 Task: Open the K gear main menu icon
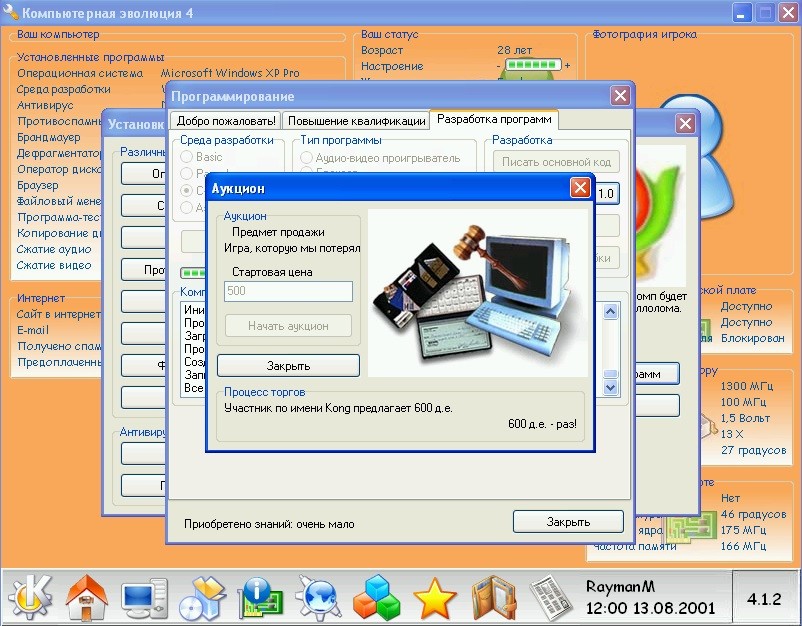point(30,596)
